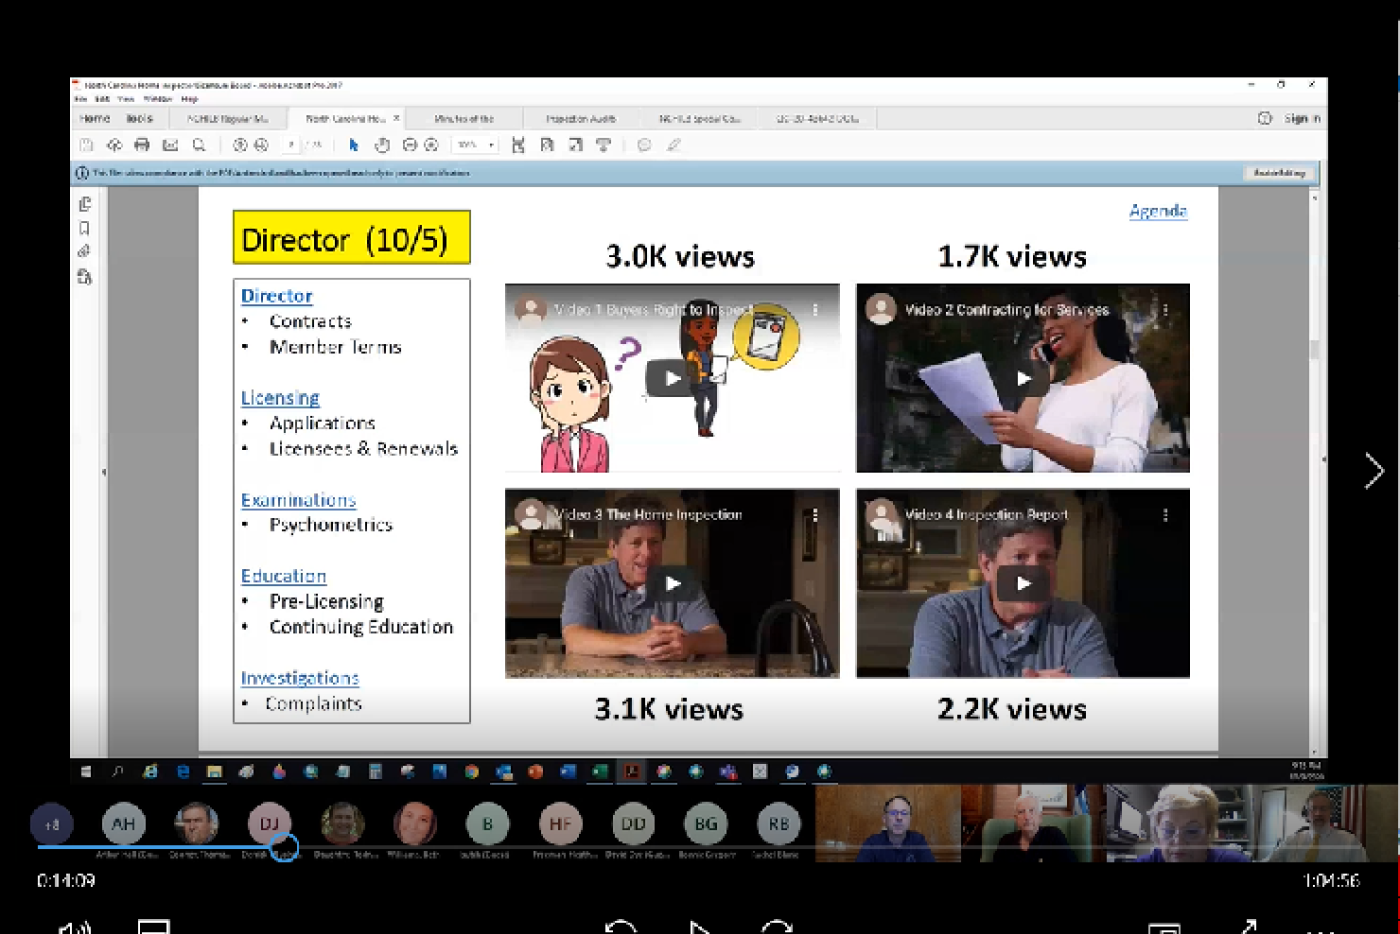Open the standards panel icon in sidebar
This screenshot has height=934, width=1400.
(85, 277)
